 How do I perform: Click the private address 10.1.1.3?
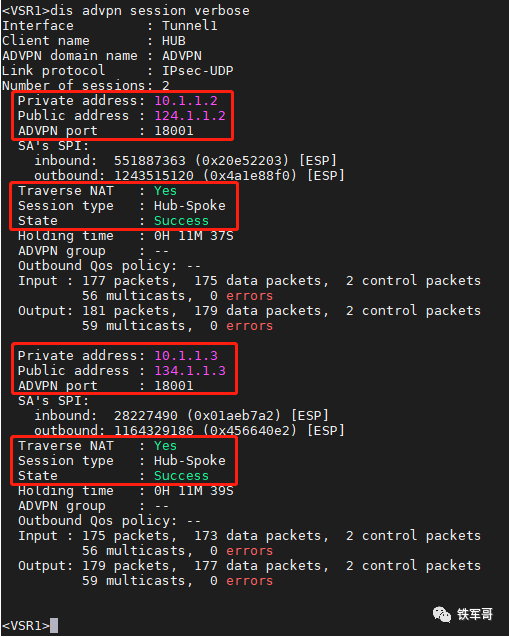point(186,356)
